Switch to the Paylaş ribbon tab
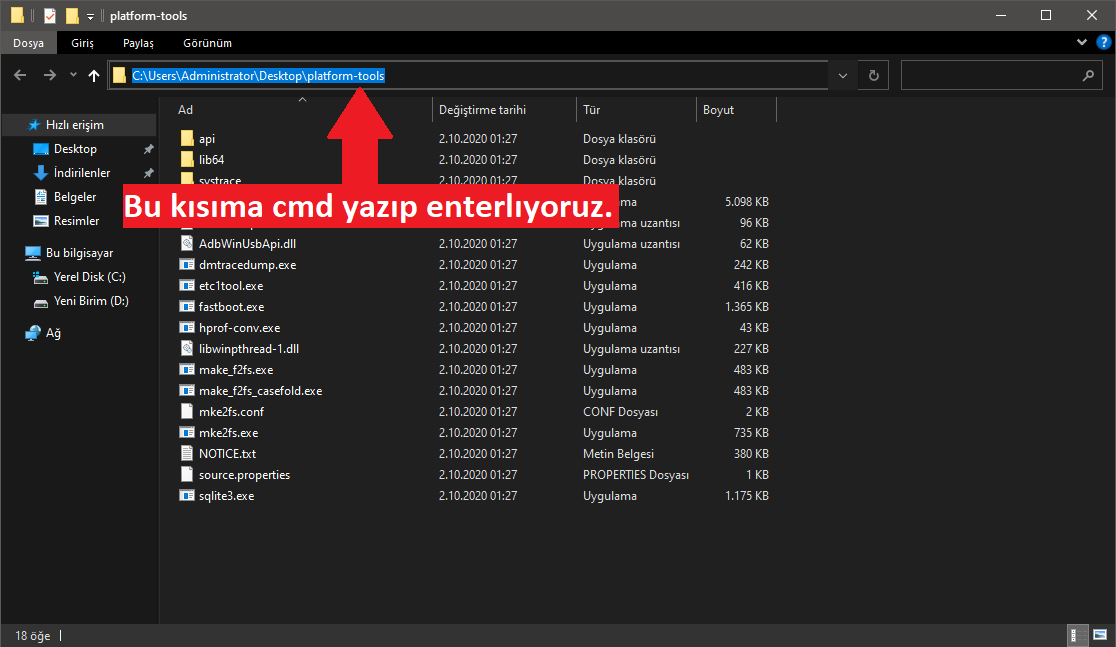The height and width of the screenshot is (647, 1116). [138, 43]
